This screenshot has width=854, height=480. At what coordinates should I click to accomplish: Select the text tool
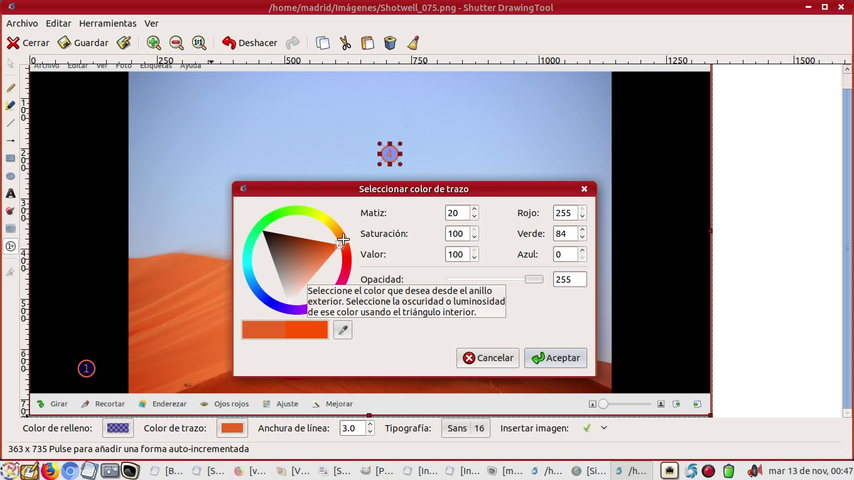(x=10, y=193)
